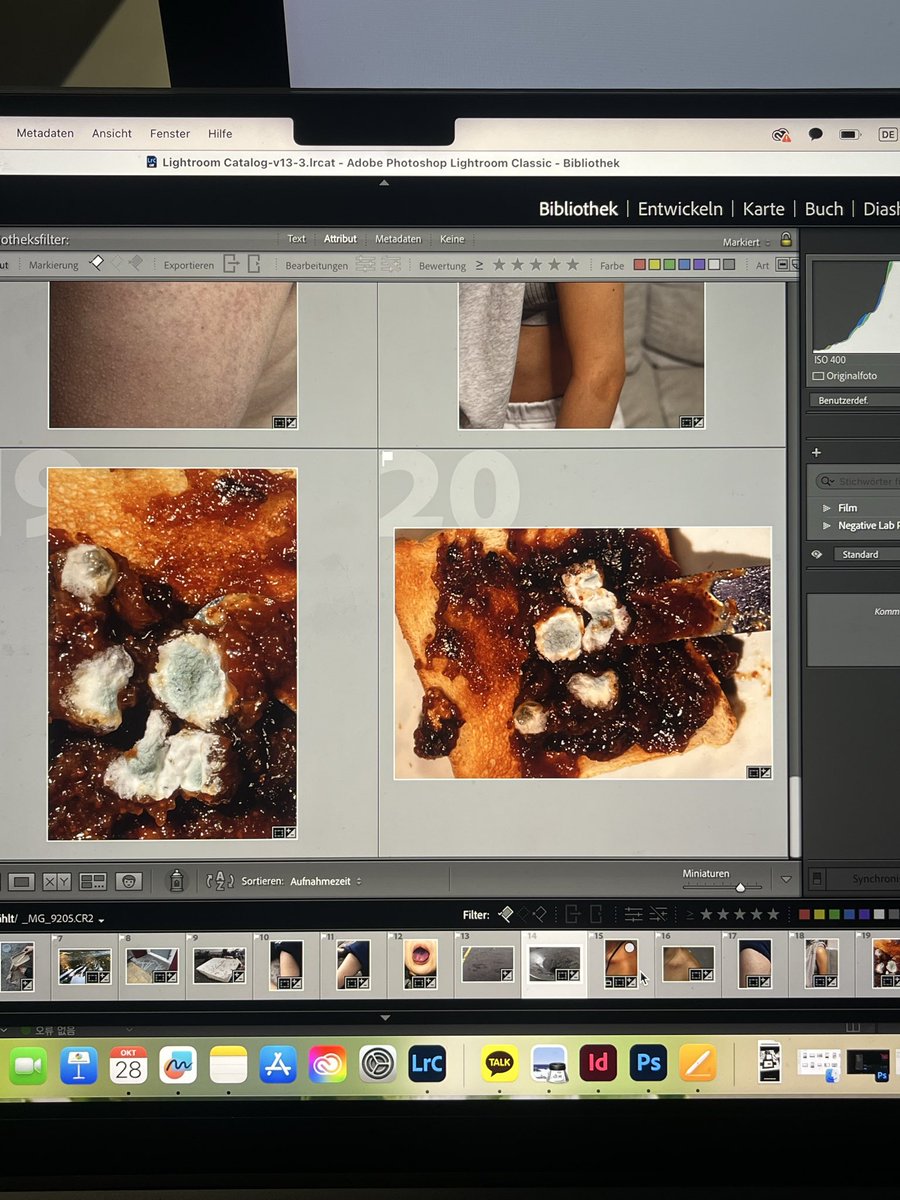Open Keynote from the Dock
Image resolution: width=900 pixels, height=1200 pixels.
click(78, 1065)
